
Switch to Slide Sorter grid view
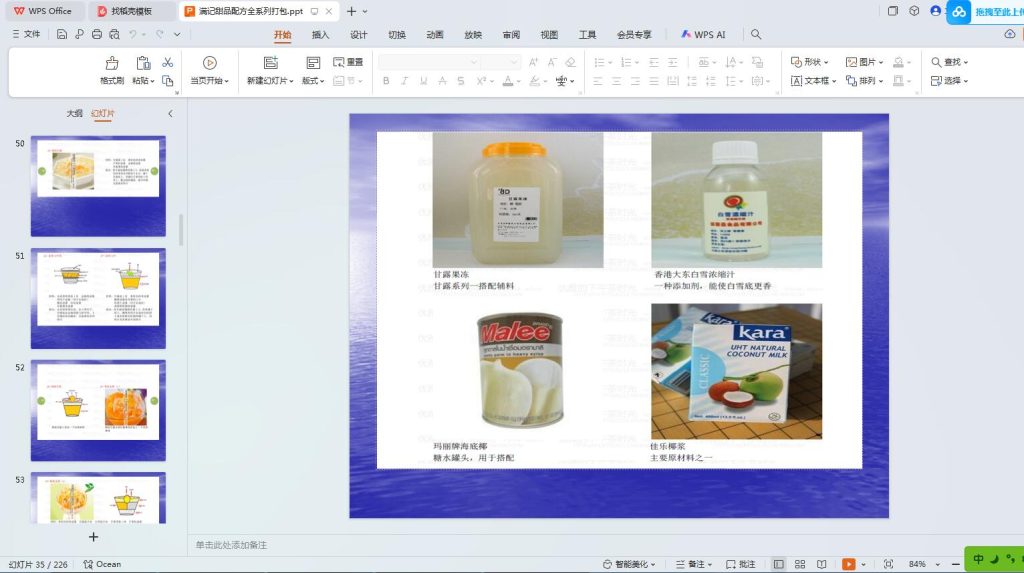click(800, 564)
